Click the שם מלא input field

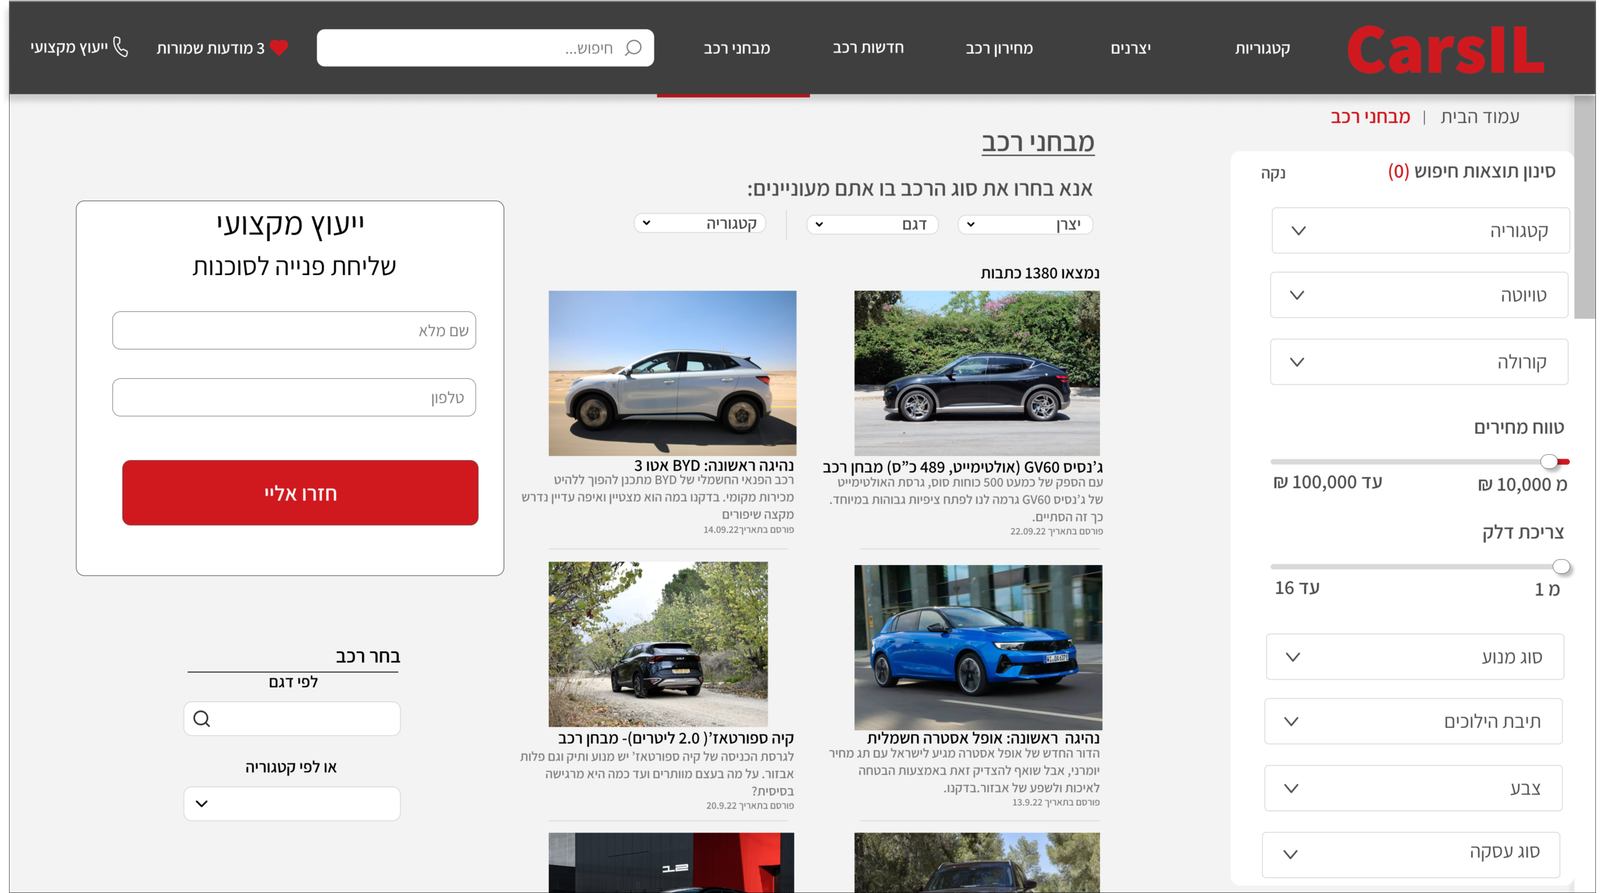294,331
